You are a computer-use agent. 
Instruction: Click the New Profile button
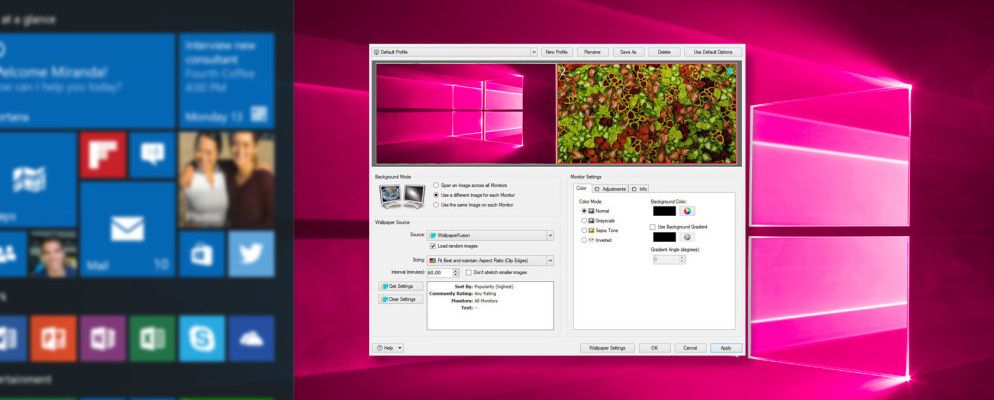tap(556, 52)
